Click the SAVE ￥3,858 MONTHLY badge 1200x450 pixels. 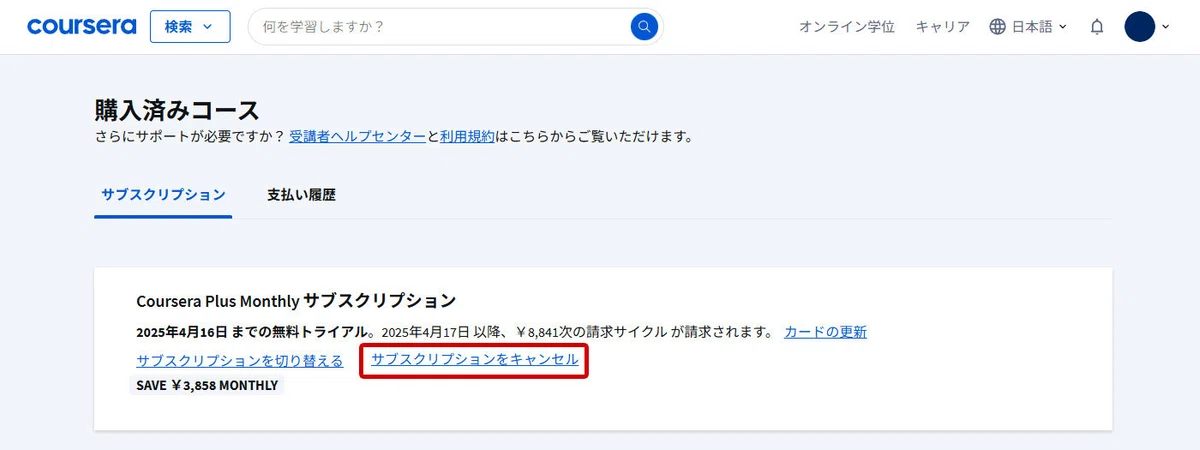(x=207, y=385)
